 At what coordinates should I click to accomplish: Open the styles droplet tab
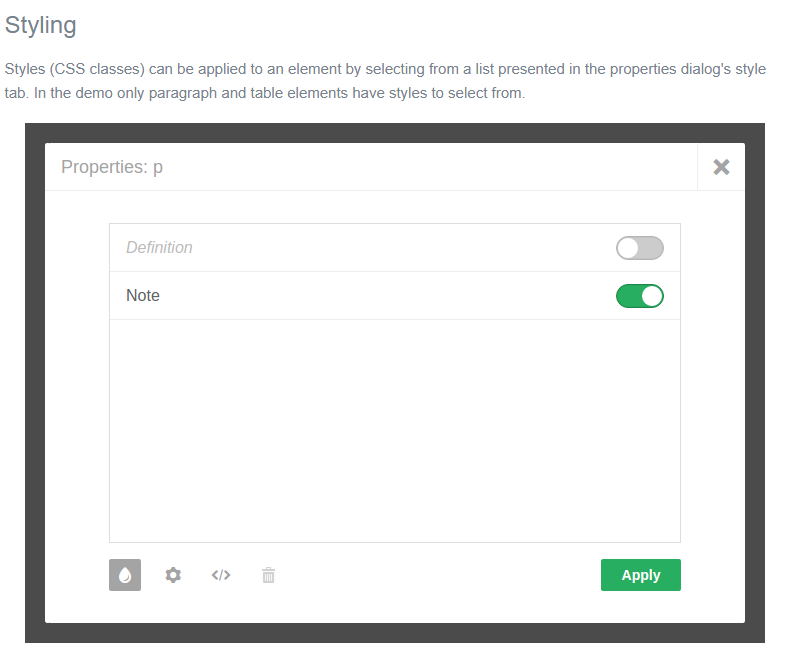click(x=125, y=575)
